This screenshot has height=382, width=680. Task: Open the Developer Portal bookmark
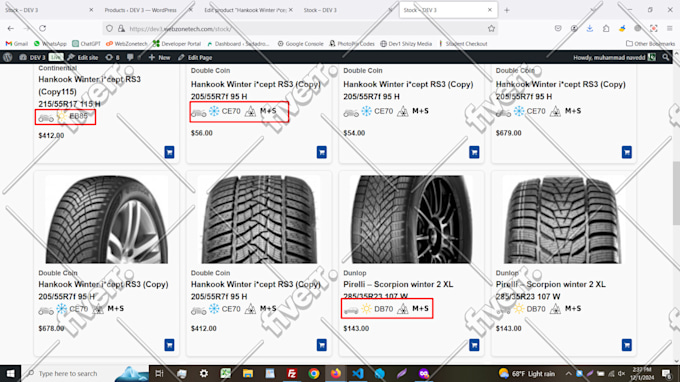click(x=177, y=44)
